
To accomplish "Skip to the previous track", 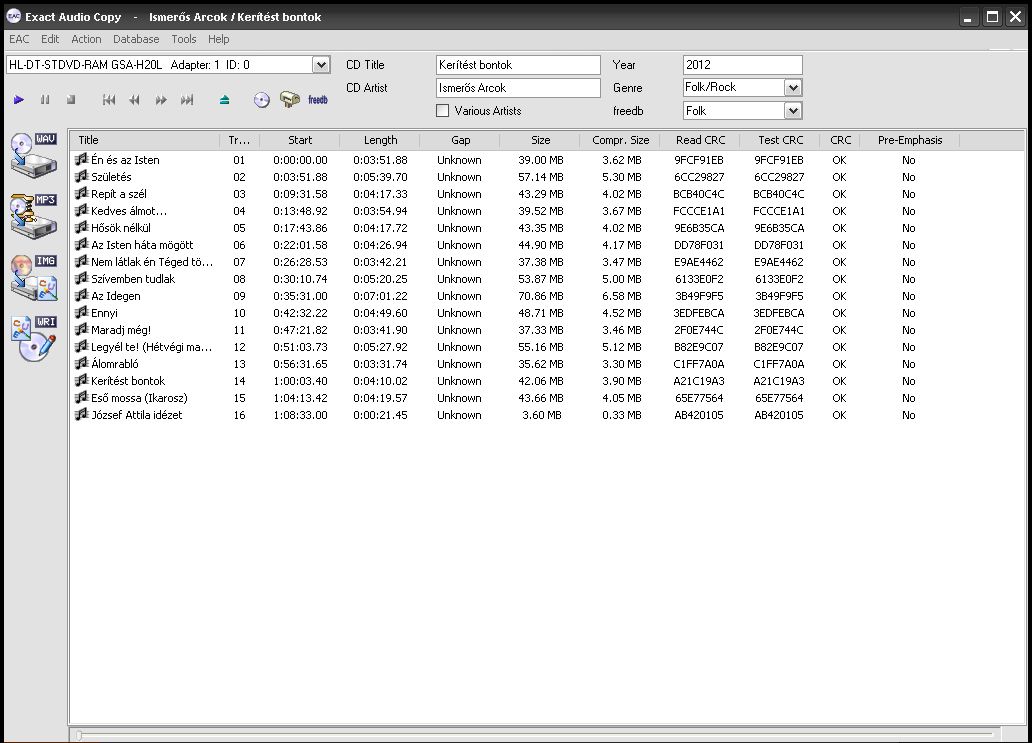I will pyautogui.click(x=109, y=100).
